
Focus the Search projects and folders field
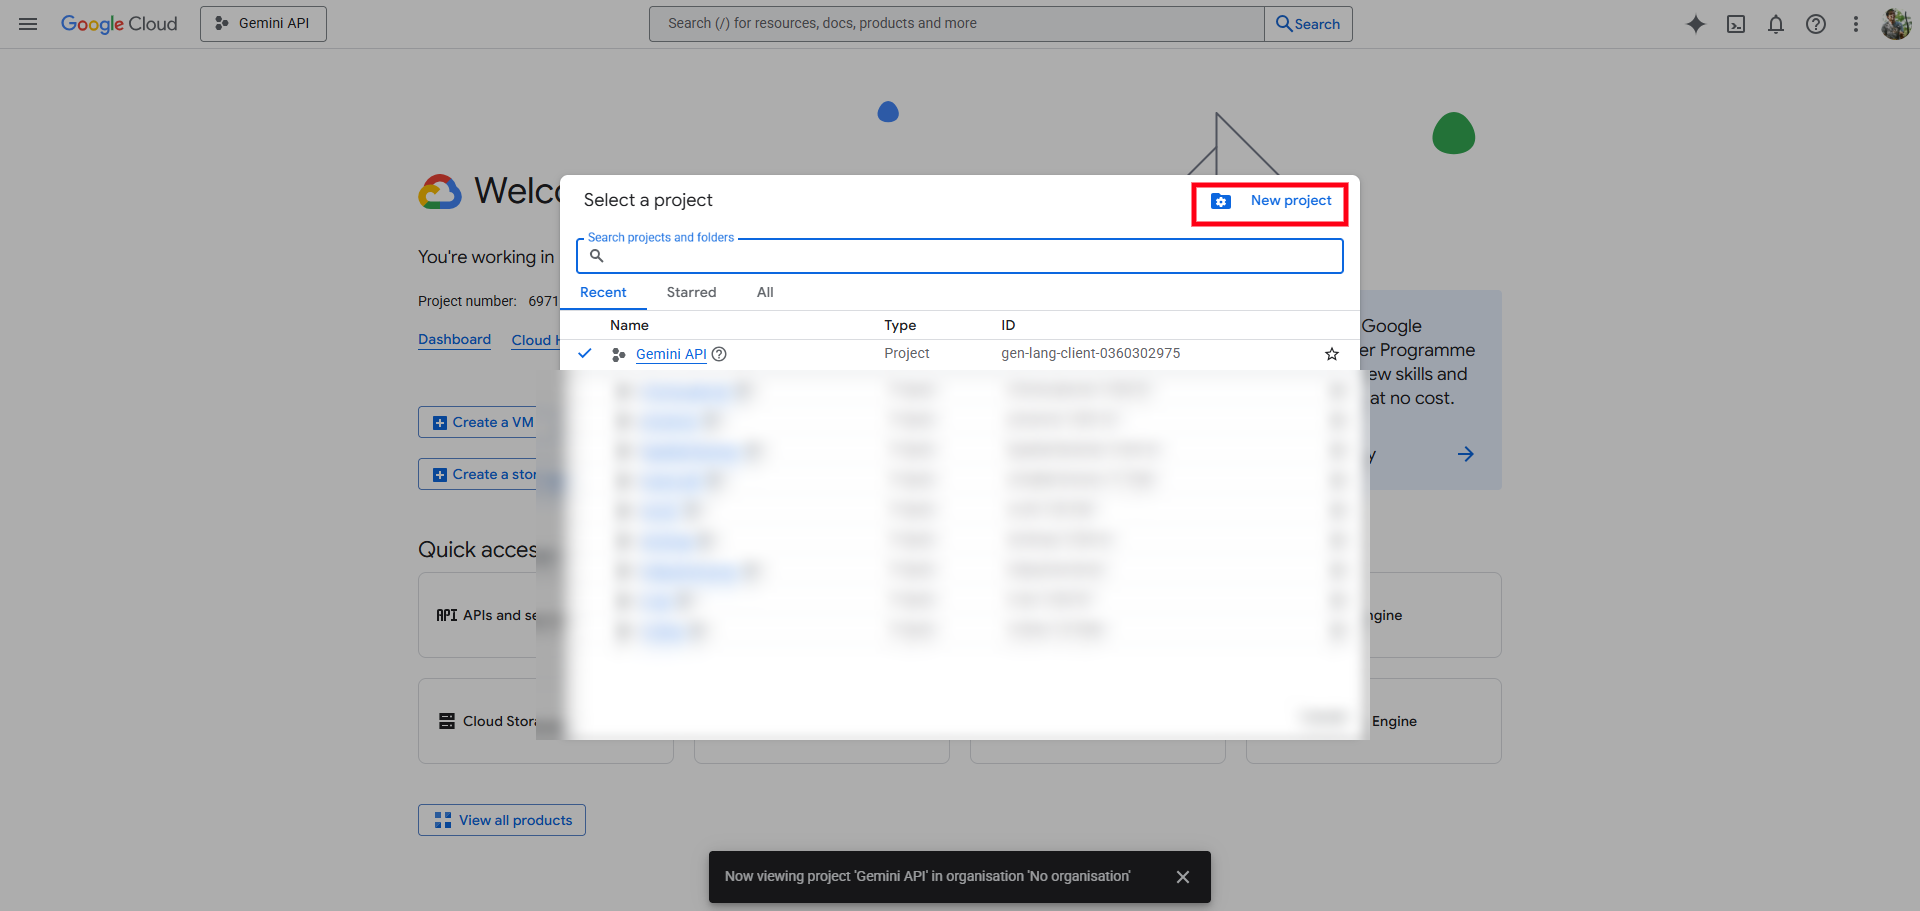click(x=960, y=256)
